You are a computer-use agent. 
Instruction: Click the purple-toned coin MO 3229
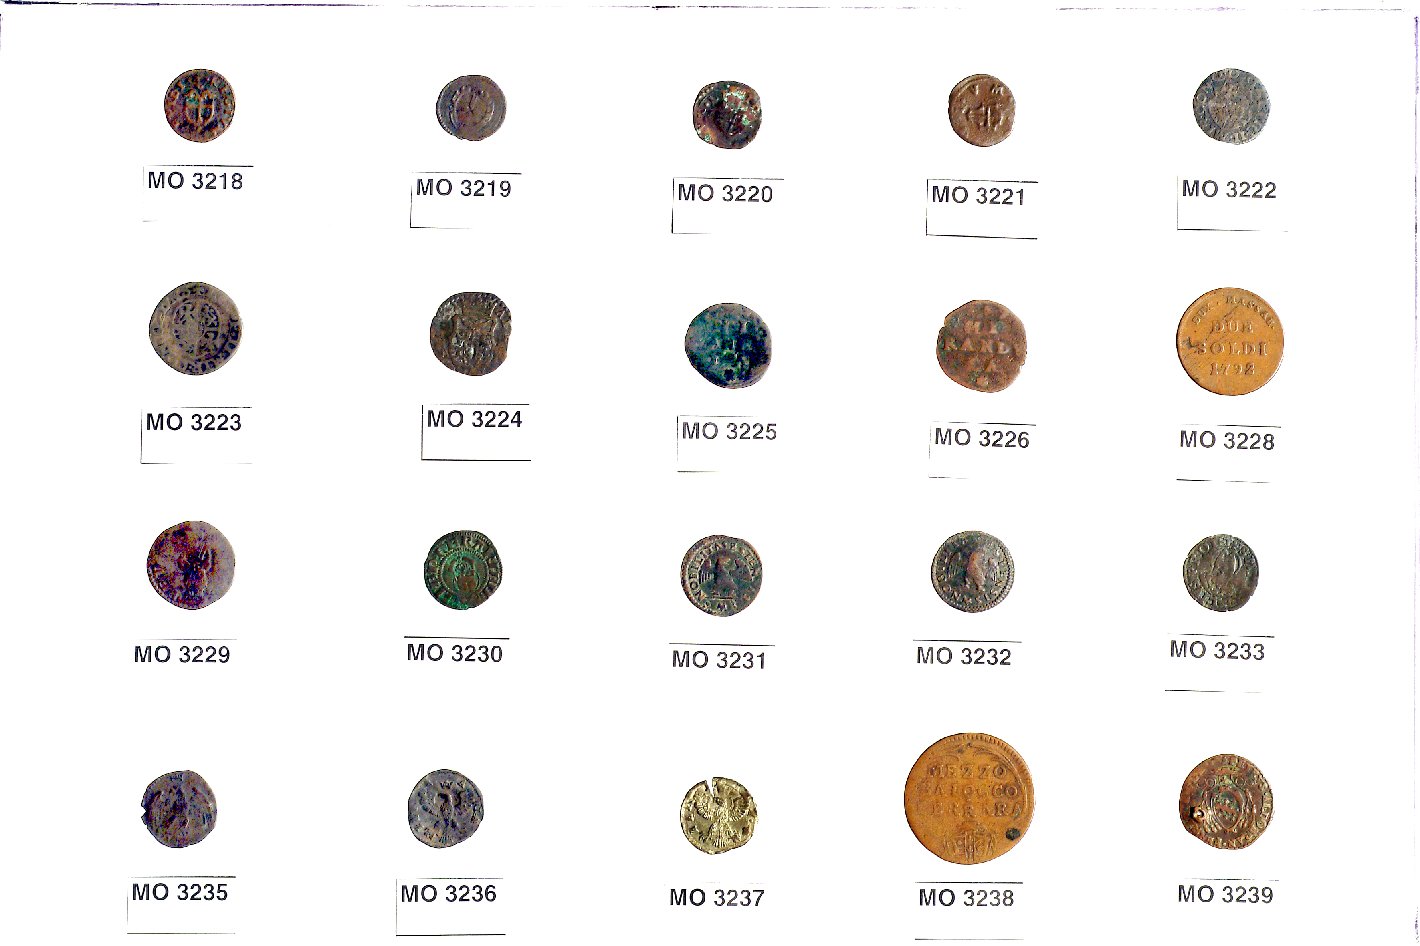coord(191,565)
